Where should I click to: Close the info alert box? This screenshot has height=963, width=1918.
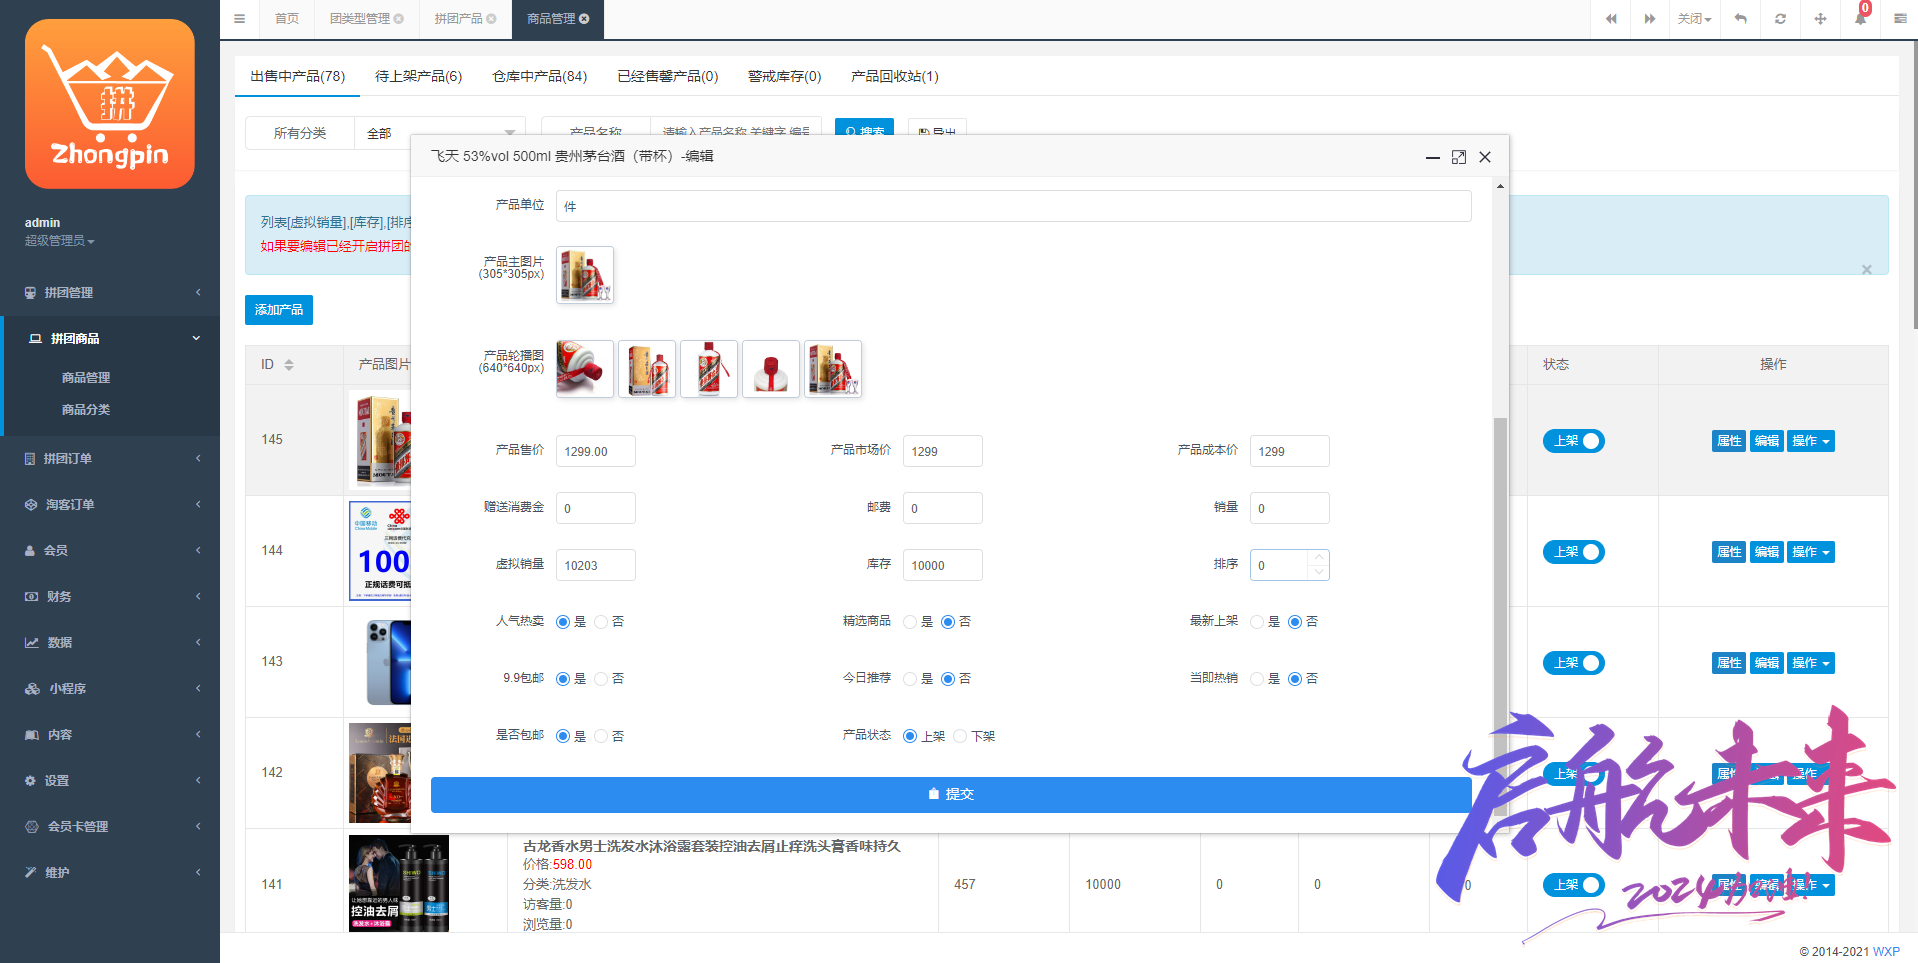pos(1866,270)
